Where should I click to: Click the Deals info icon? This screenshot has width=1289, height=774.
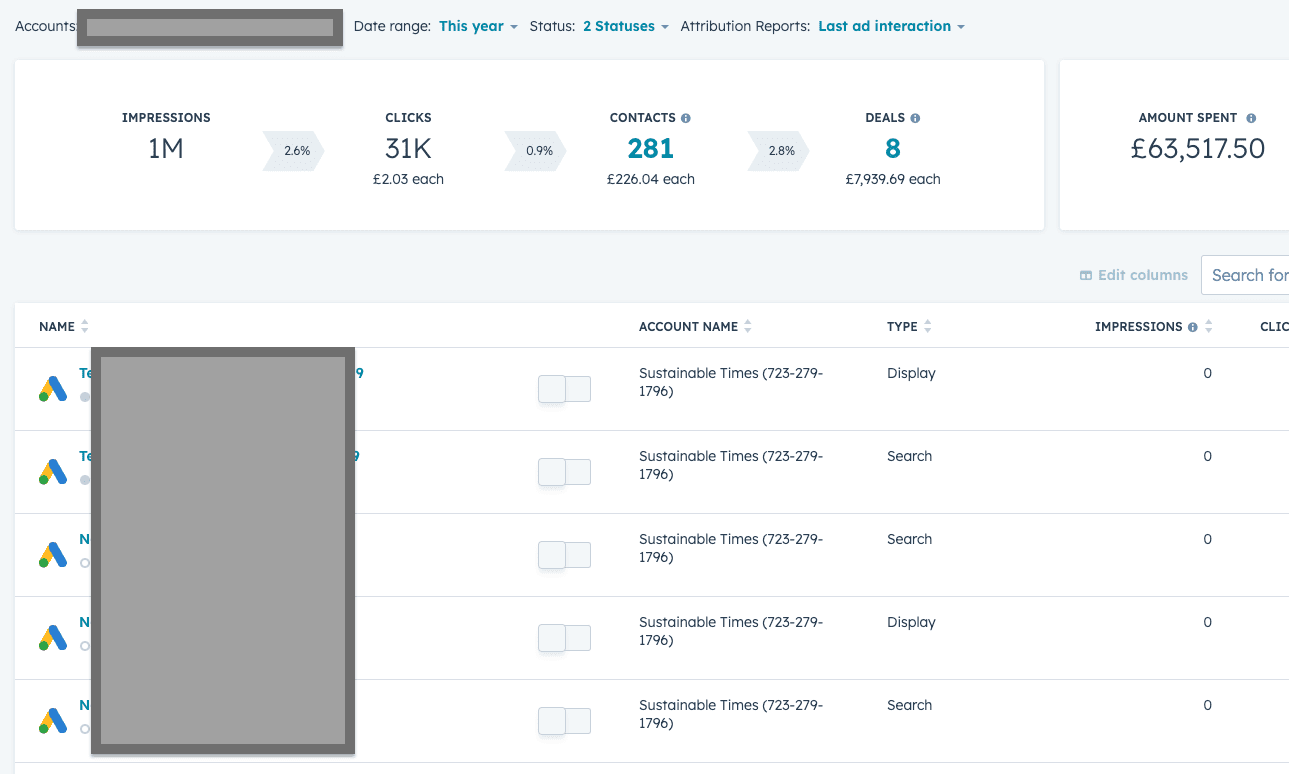click(x=915, y=118)
